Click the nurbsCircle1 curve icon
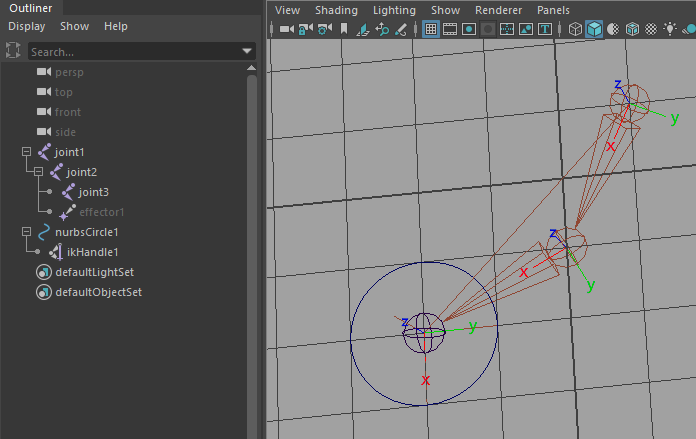The height and width of the screenshot is (439, 696). (x=44, y=232)
